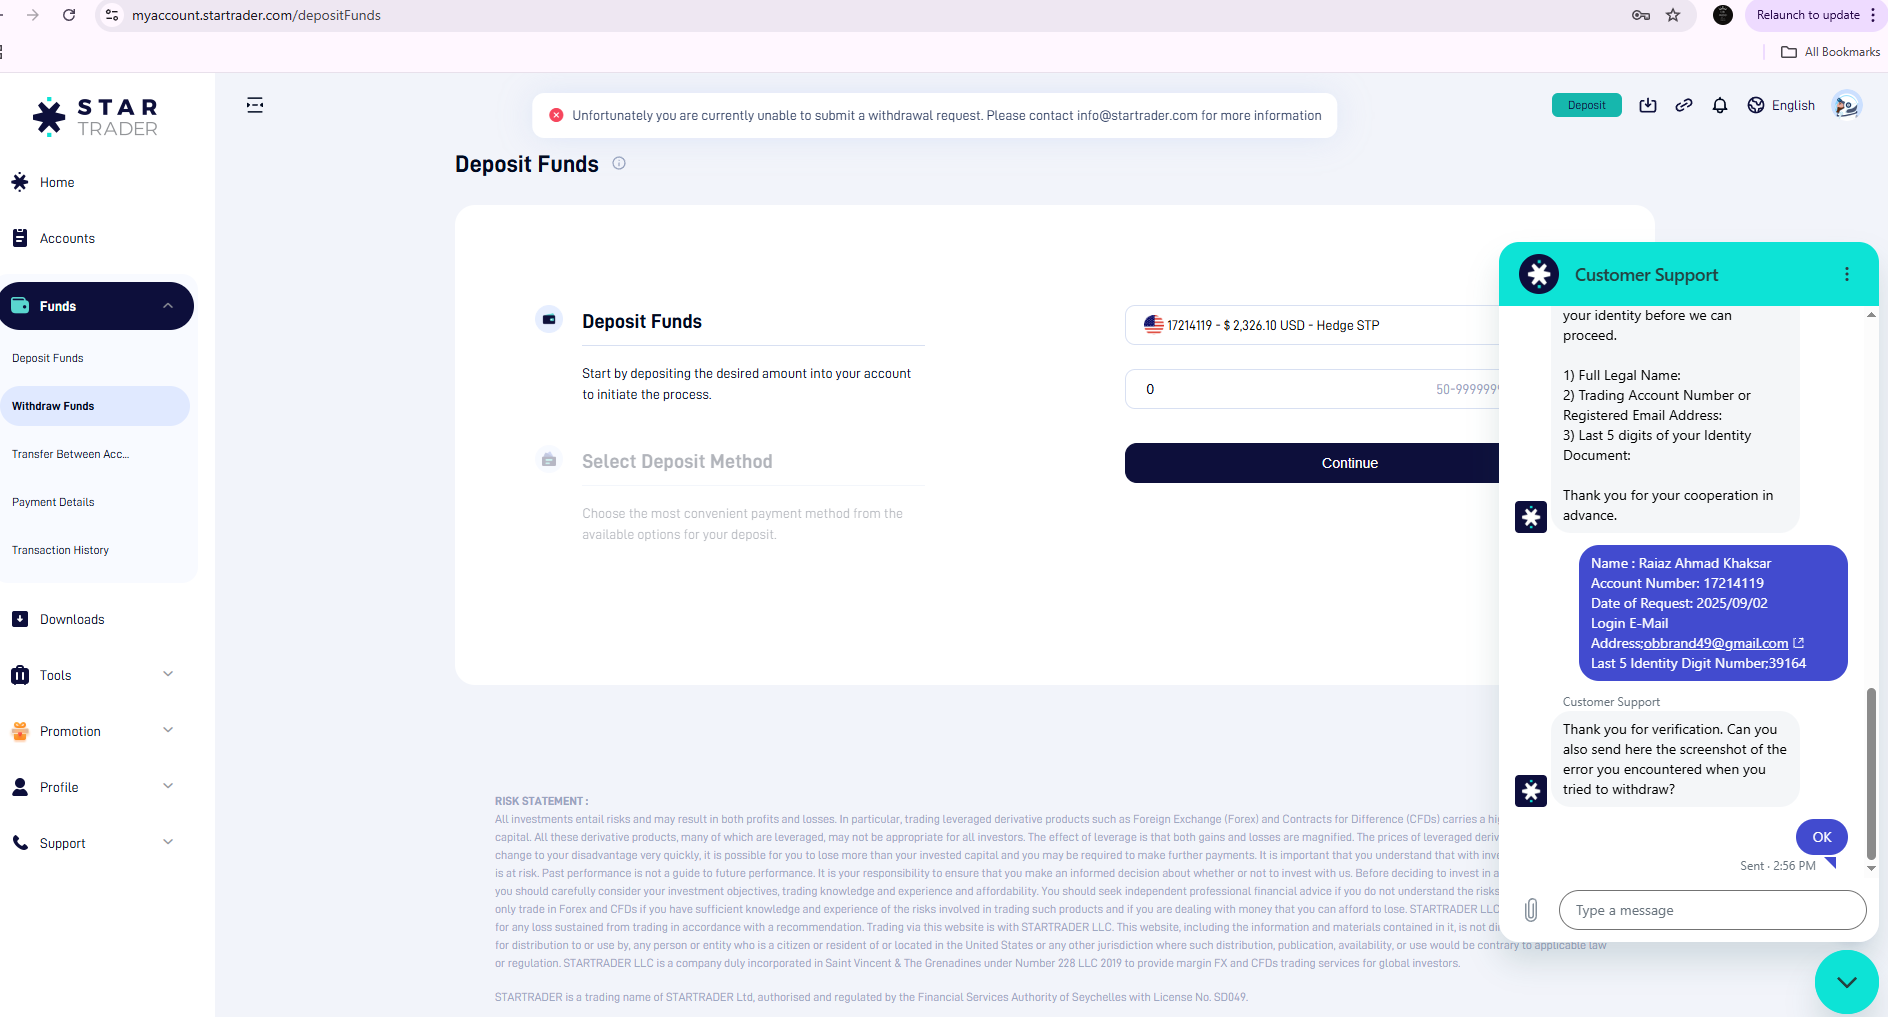The width and height of the screenshot is (1888, 1017).
Task: Expand the Promotion sidebar menu
Action: pos(168,731)
